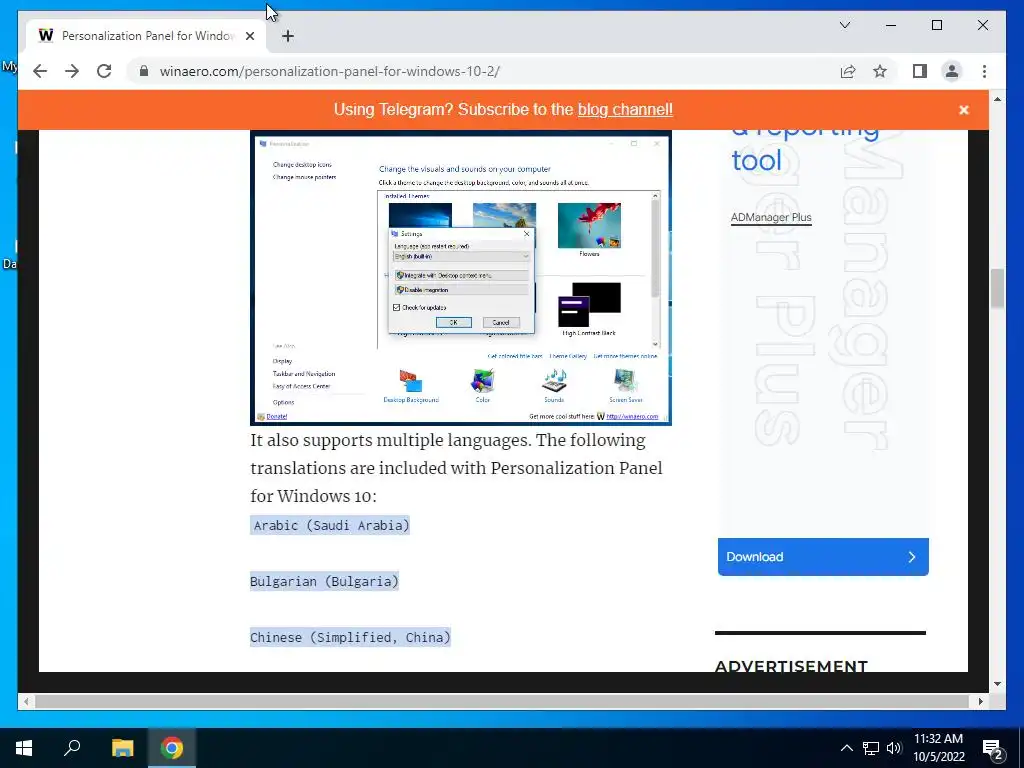Click the page scrollbar up arrow
Screen dimensions: 1024x768
click(997, 99)
